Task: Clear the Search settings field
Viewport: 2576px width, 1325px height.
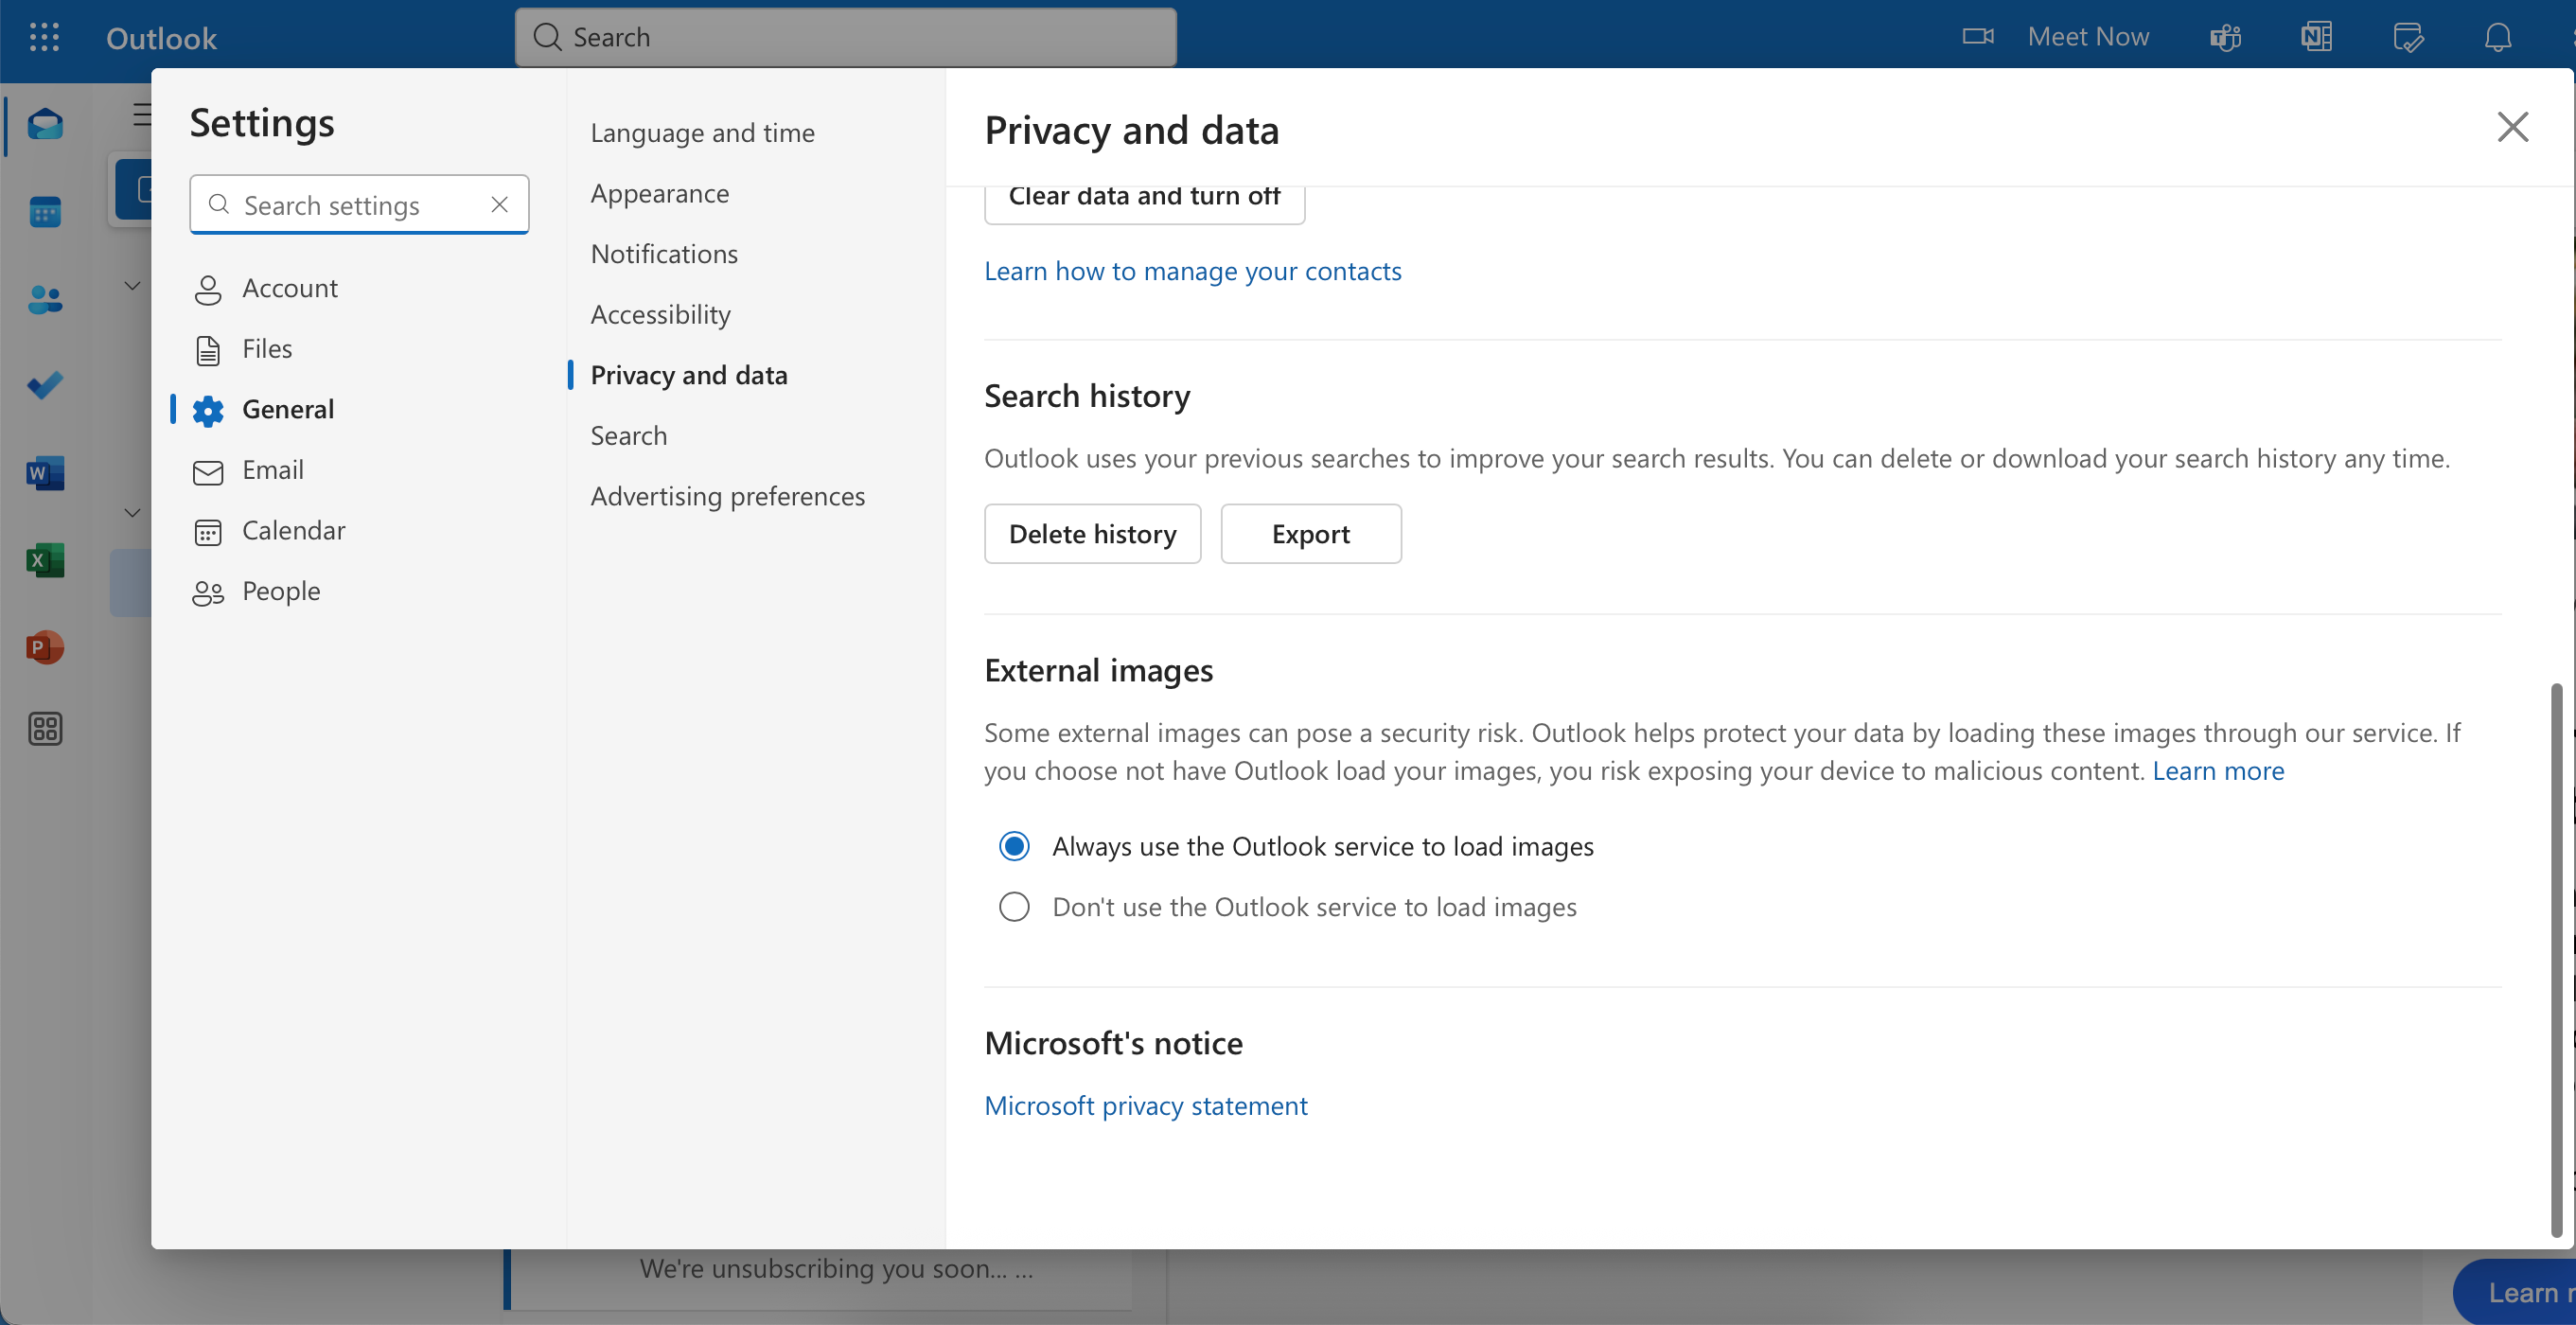Action: pyautogui.click(x=499, y=205)
